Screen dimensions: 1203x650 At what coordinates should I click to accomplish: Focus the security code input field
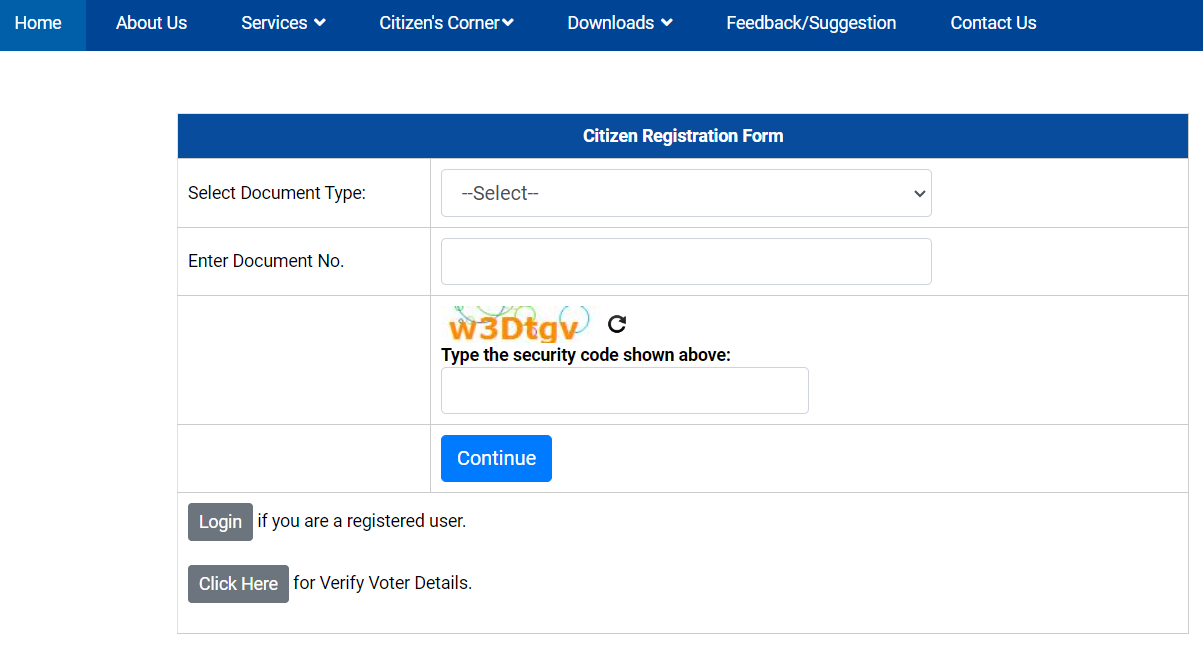point(624,390)
